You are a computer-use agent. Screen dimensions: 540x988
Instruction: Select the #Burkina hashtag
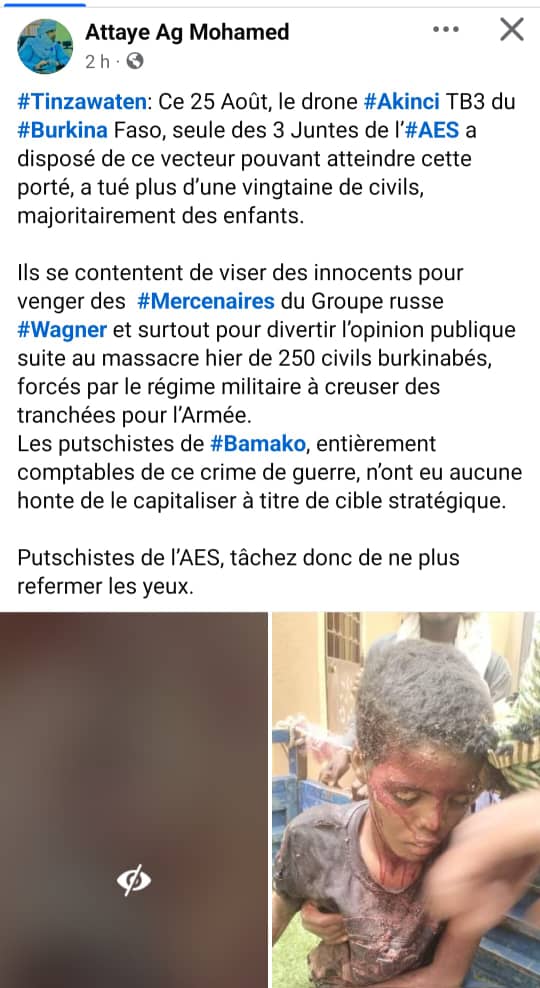pyautogui.click(x=63, y=130)
